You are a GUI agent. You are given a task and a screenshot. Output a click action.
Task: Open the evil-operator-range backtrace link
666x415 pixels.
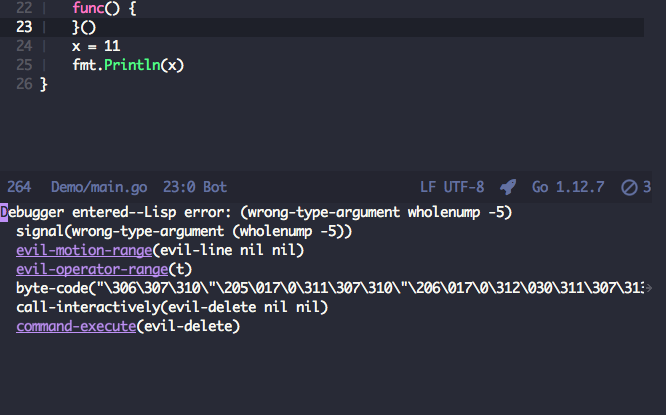[x=92, y=269]
